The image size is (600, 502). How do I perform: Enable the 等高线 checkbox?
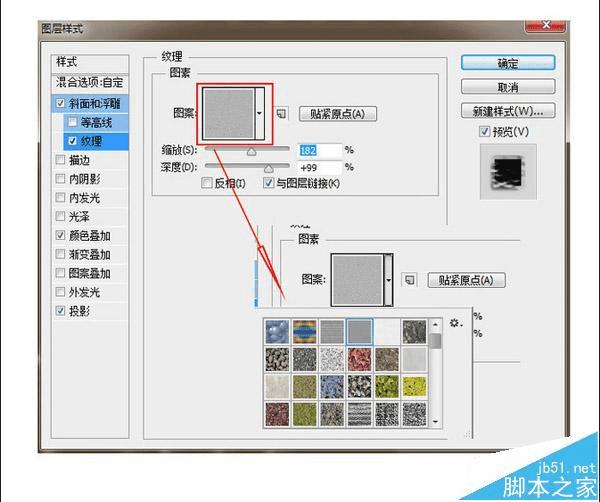(x=72, y=122)
